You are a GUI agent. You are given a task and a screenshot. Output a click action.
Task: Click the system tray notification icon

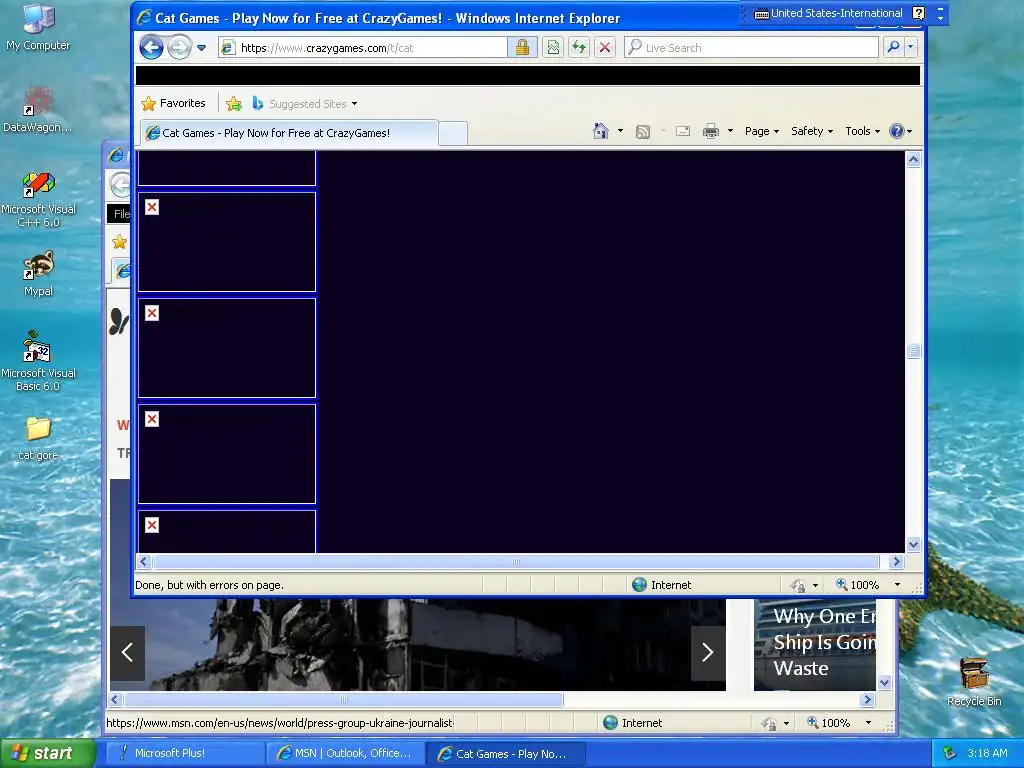[949, 753]
